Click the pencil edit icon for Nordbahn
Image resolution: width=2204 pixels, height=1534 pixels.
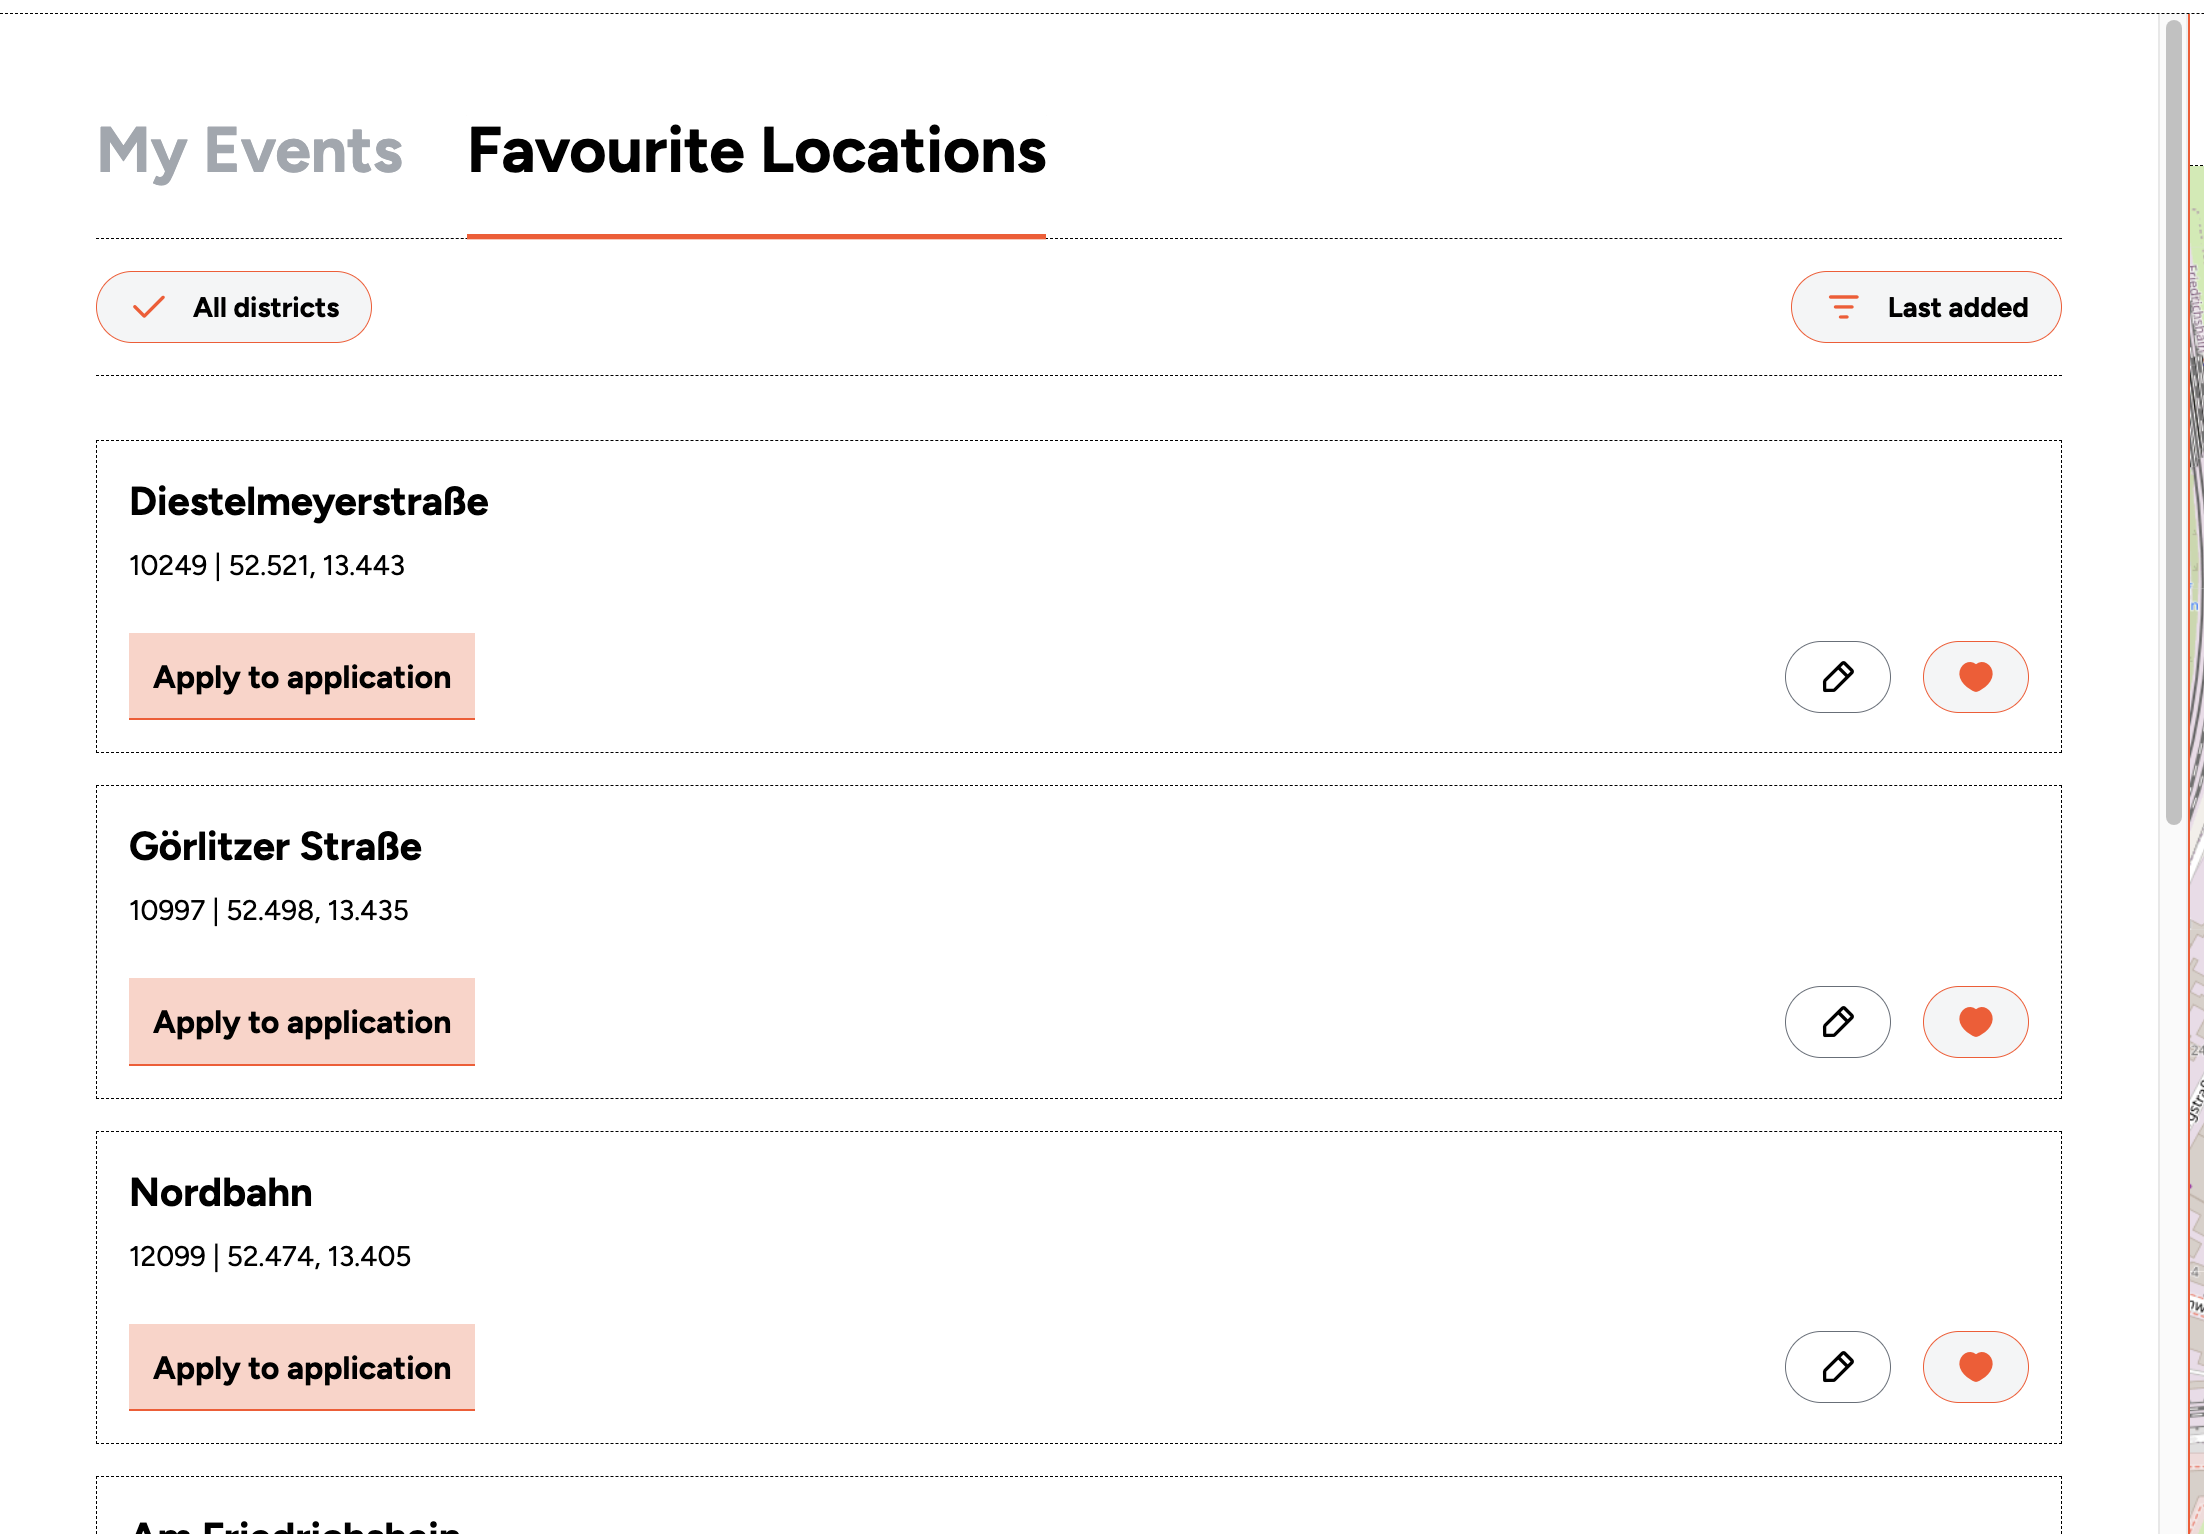point(1837,1367)
